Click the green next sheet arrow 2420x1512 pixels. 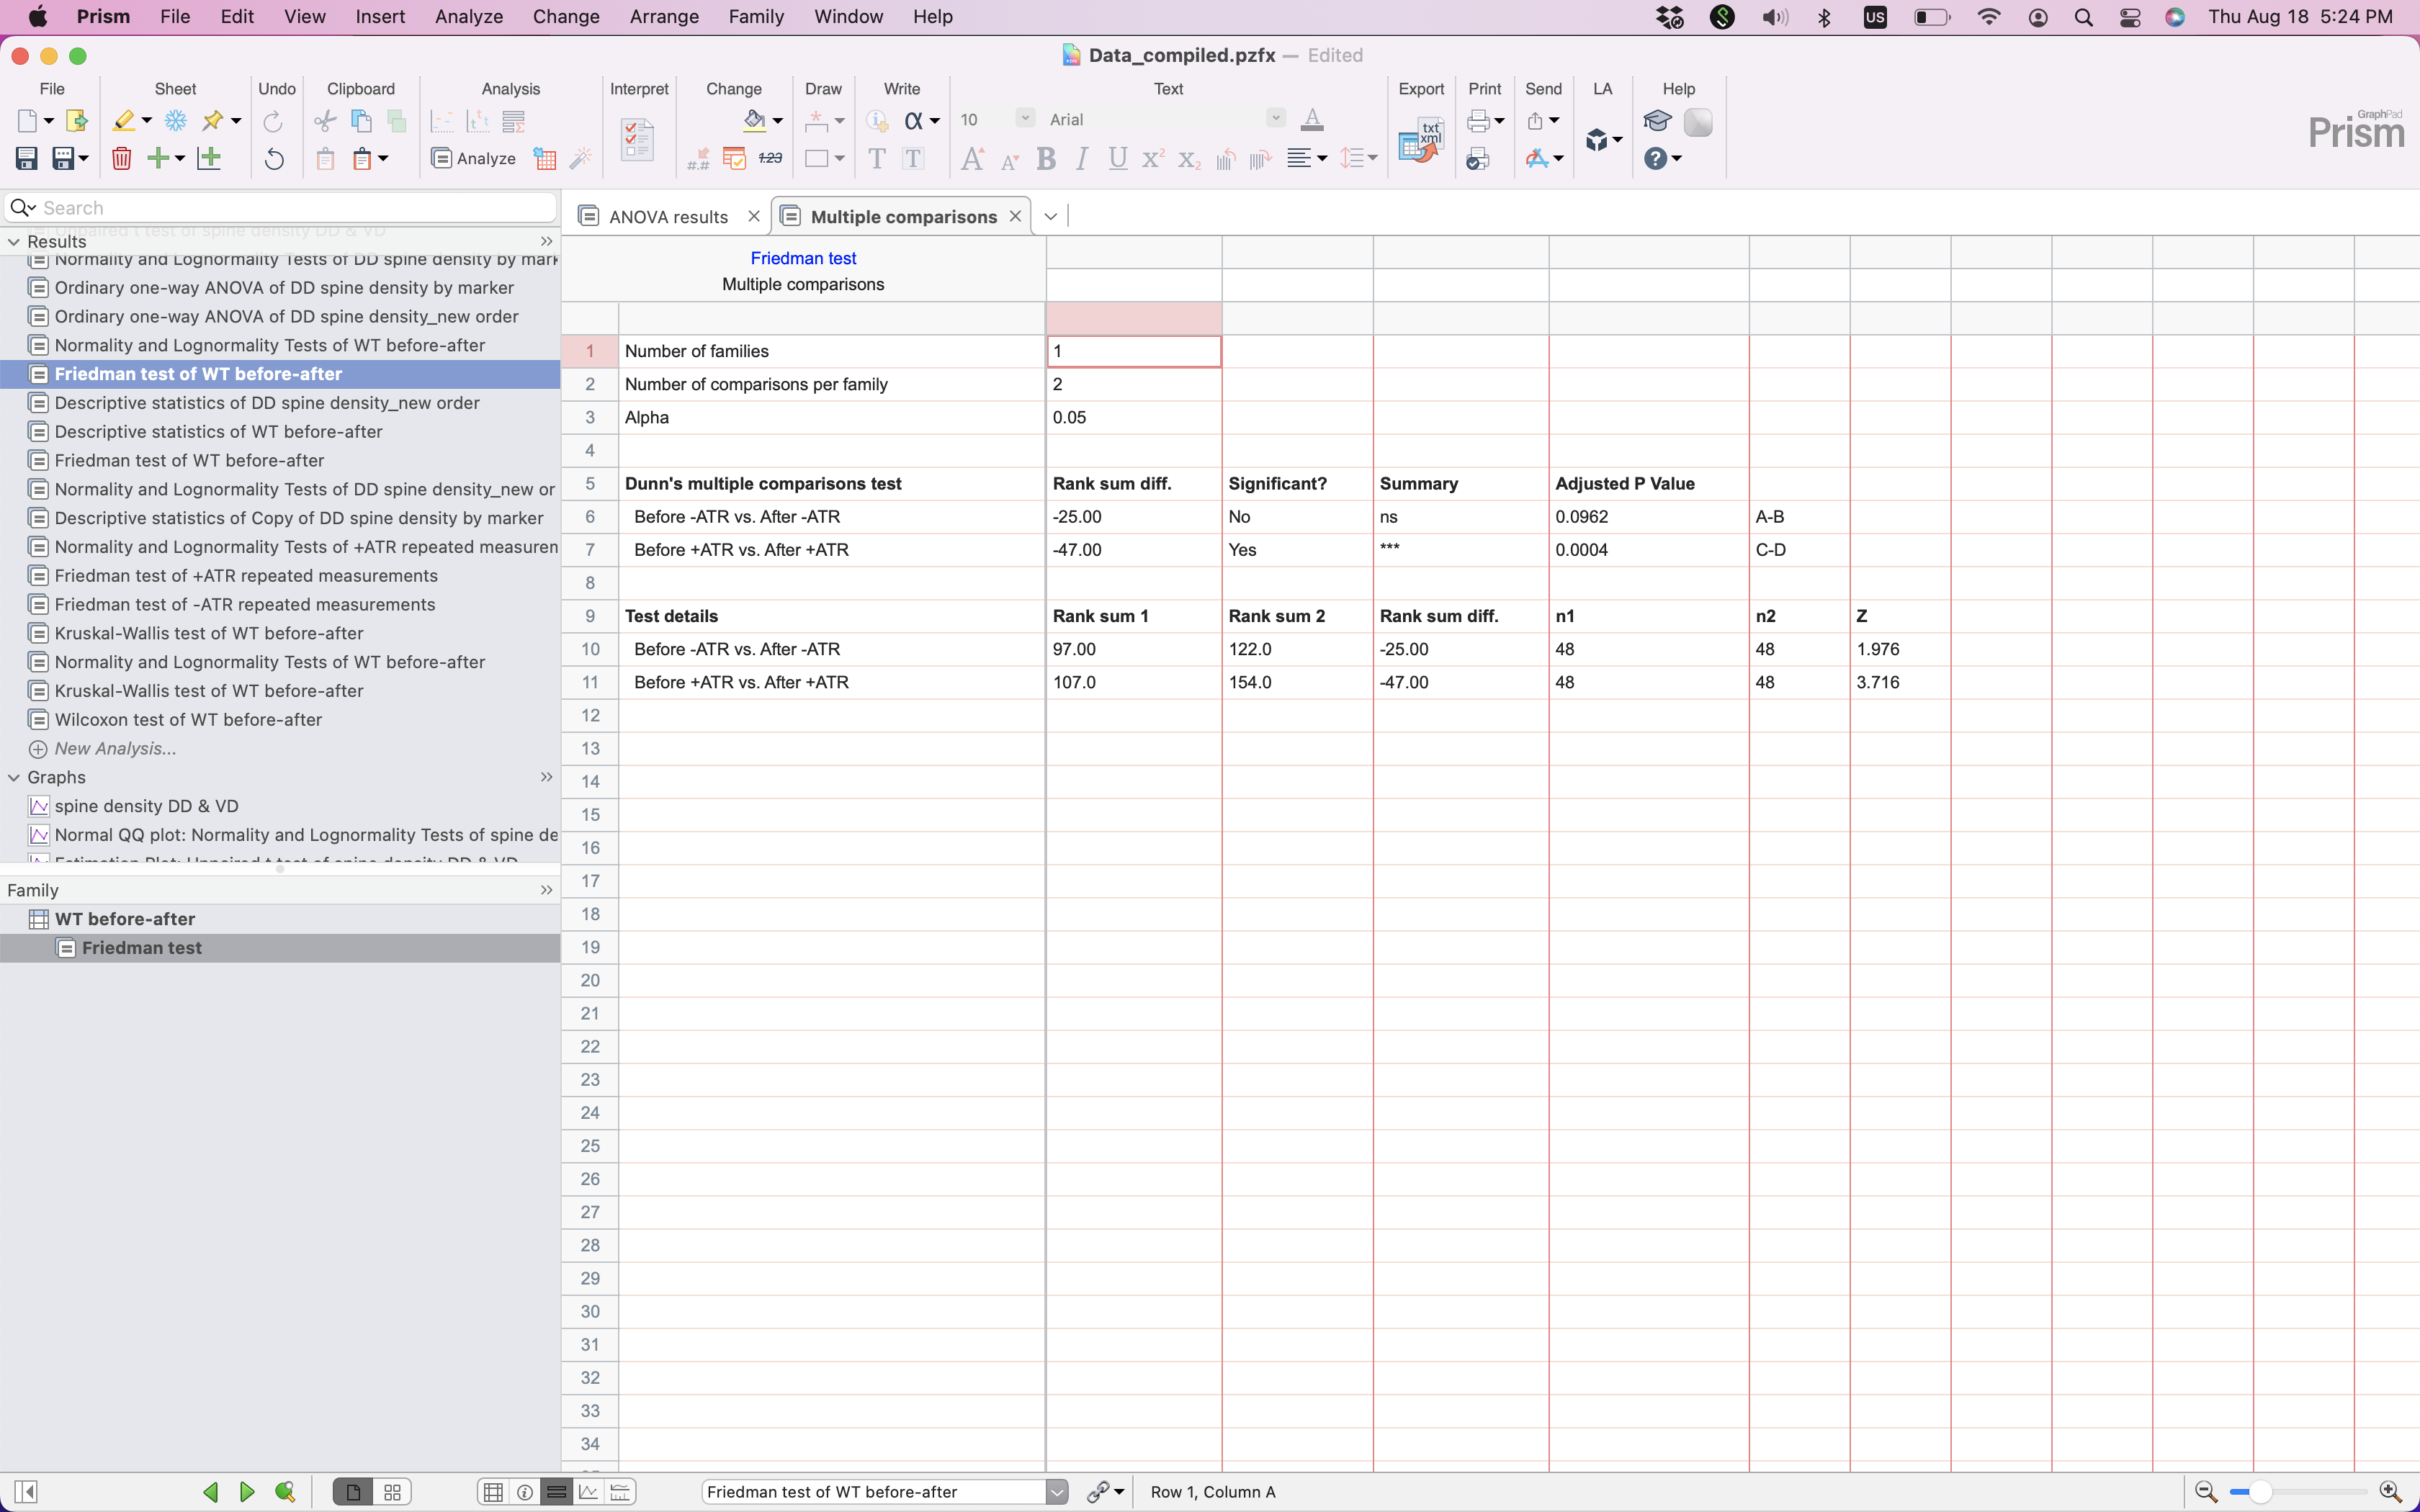(247, 1492)
